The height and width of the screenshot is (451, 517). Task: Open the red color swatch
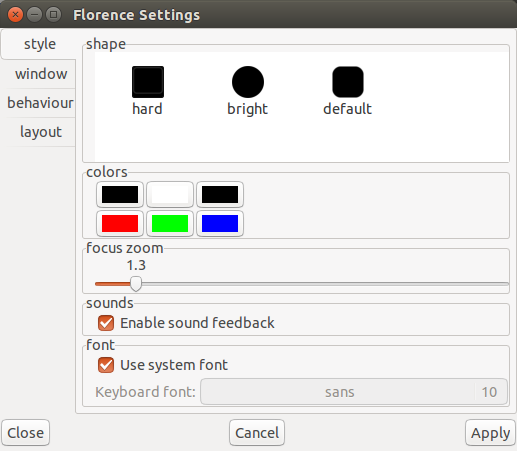(x=120, y=223)
